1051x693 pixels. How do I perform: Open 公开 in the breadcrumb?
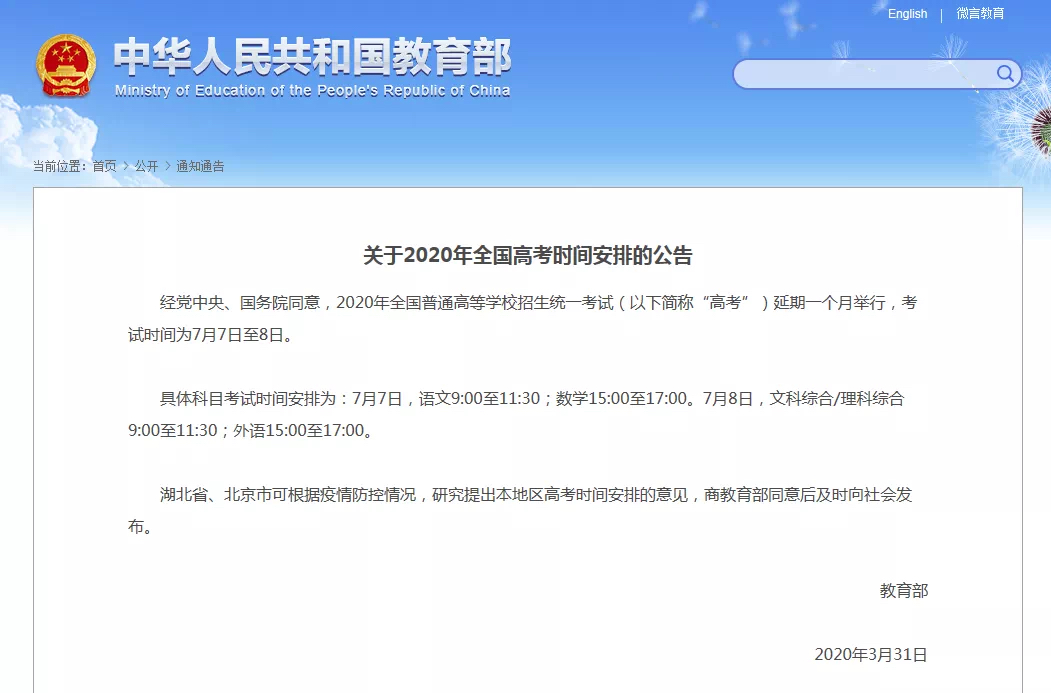[x=147, y=166]
